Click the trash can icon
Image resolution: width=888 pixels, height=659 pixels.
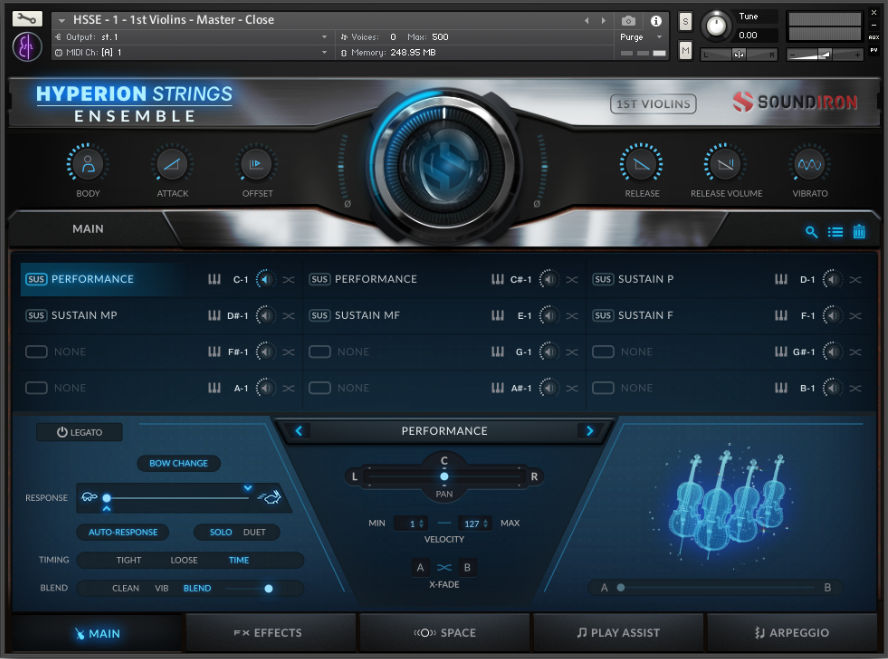(859, 232)
